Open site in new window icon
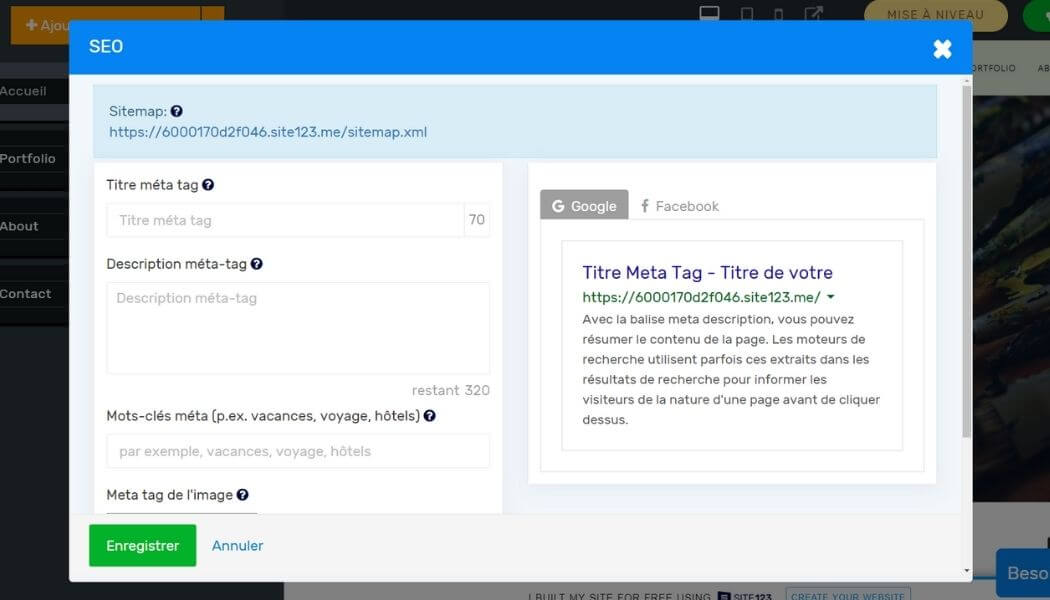Viewport: 1050px width, 600px height. [814, 13]
